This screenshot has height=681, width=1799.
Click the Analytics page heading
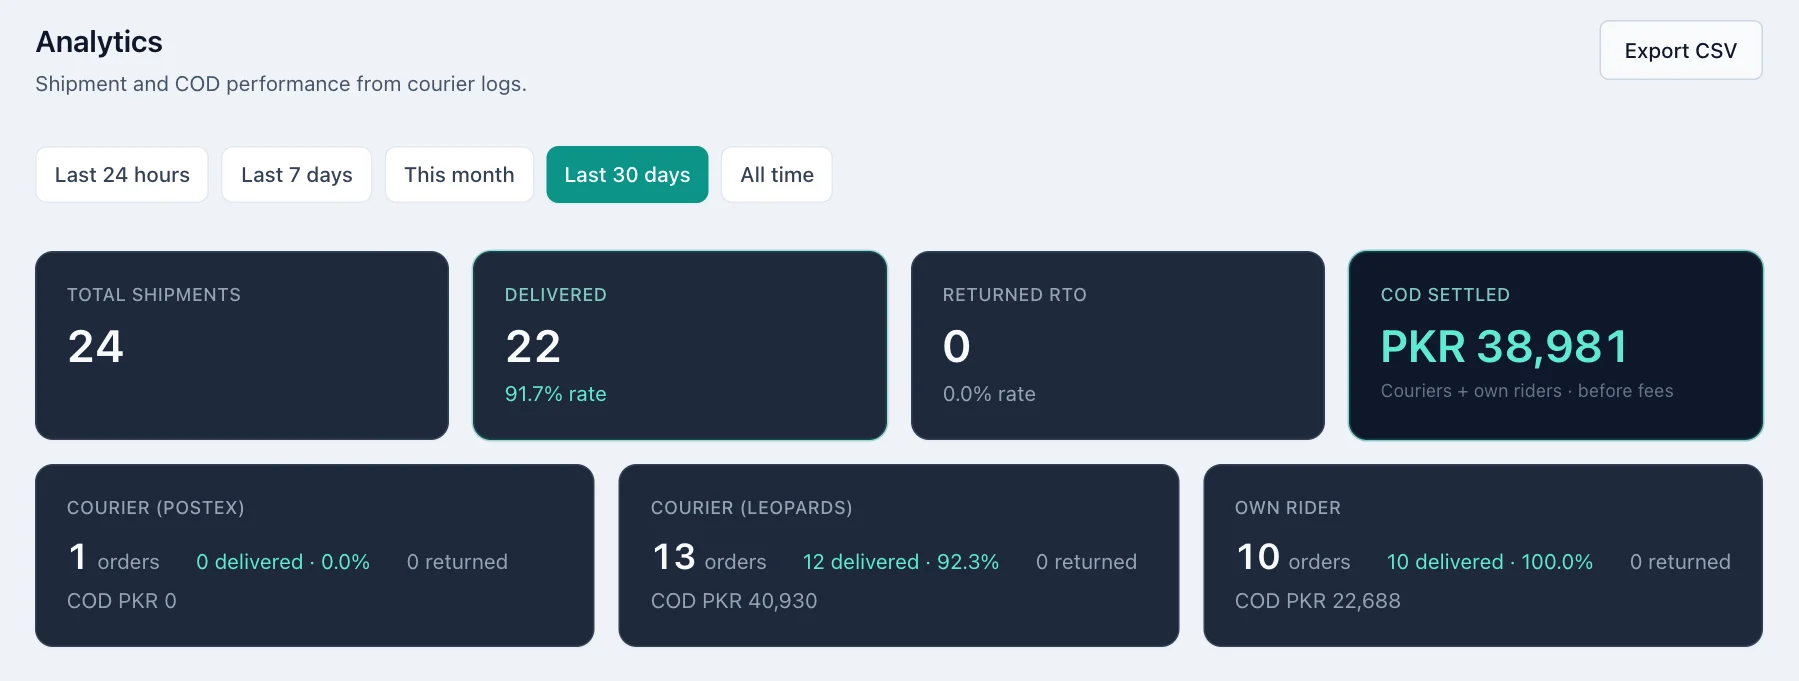pos(99,42)
